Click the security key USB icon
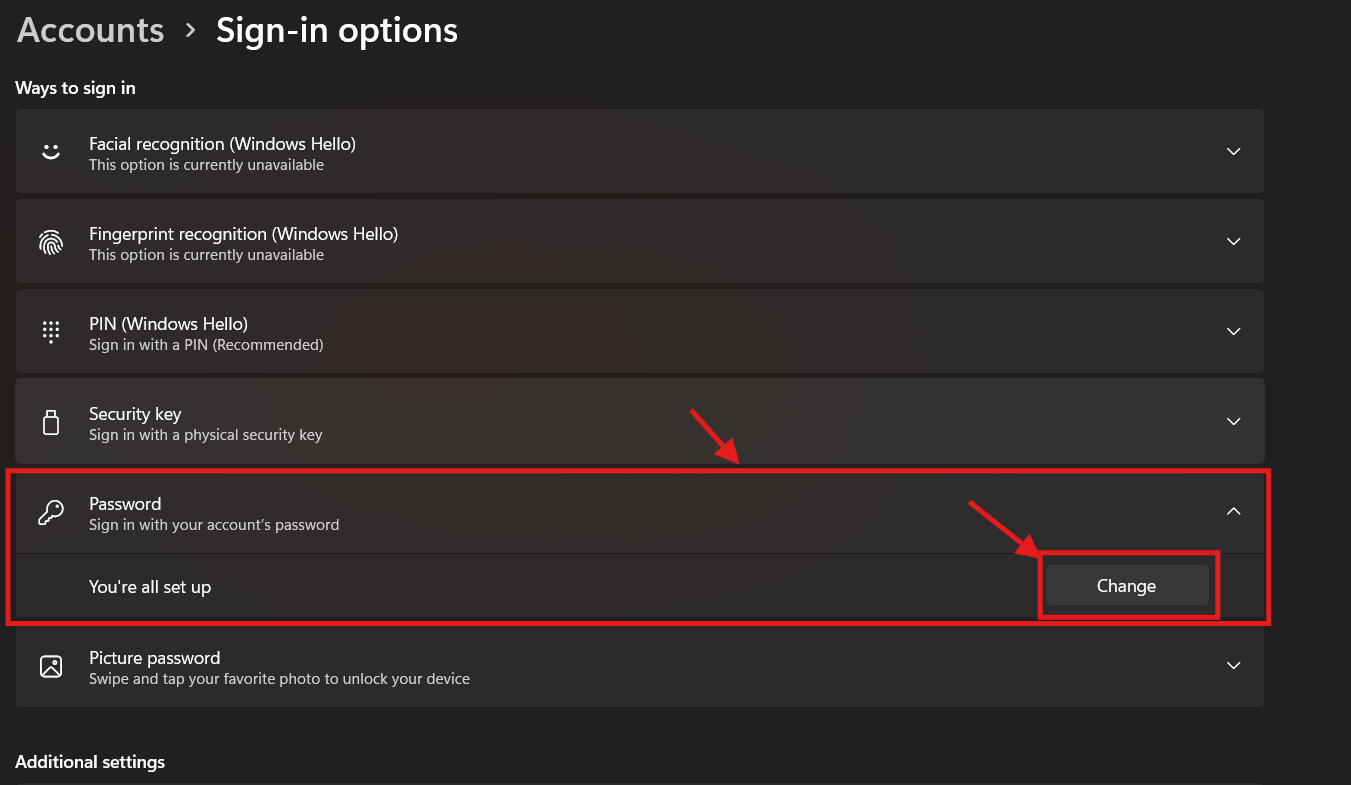 click(50, 422)
